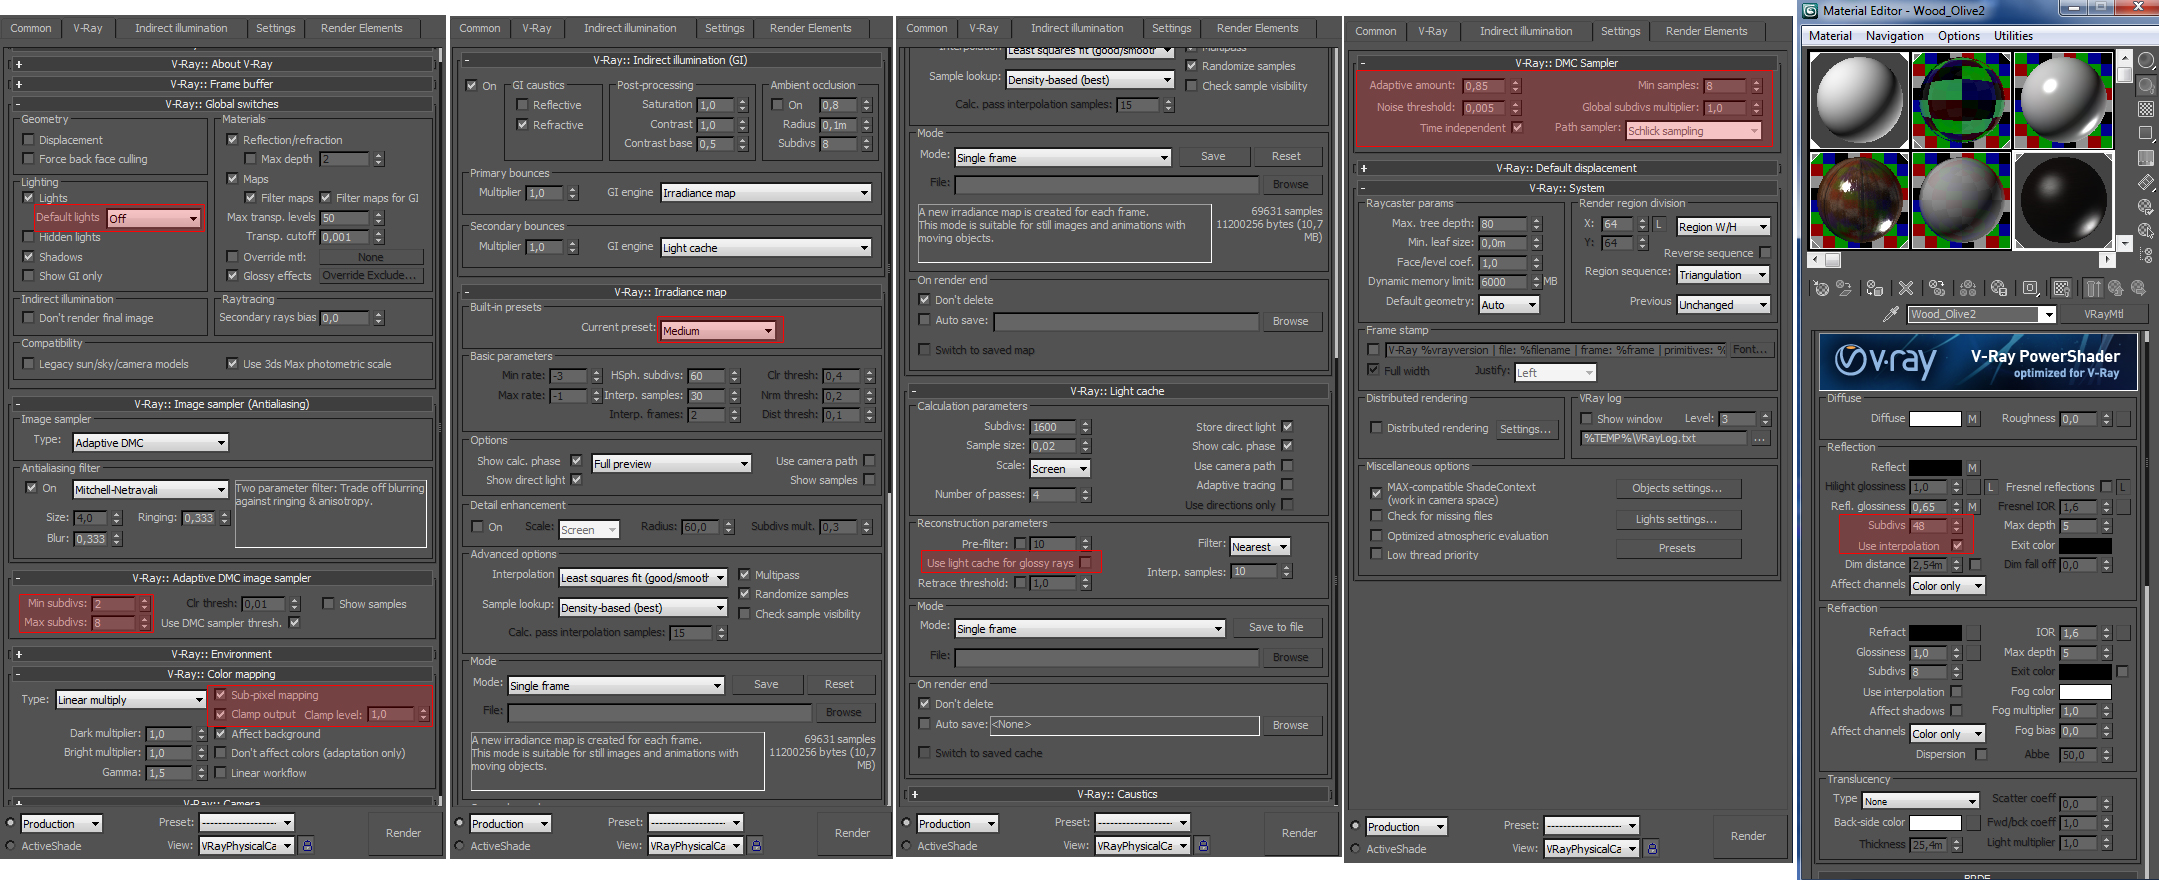Open the Material/Map Navigator icon
Screen dimensions: 2159x880
pos(2145,255)
